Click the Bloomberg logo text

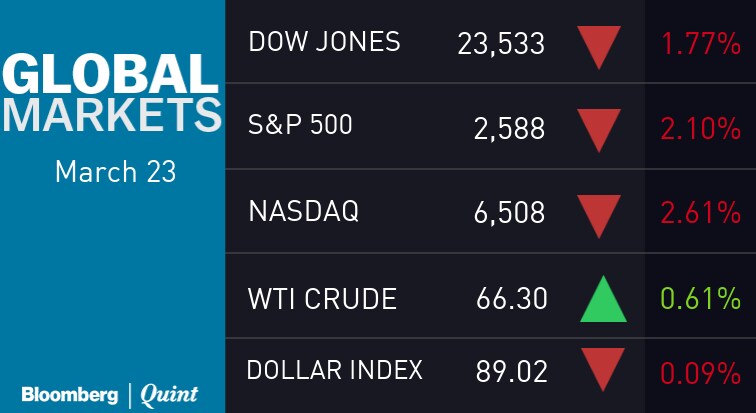point(70,393)
